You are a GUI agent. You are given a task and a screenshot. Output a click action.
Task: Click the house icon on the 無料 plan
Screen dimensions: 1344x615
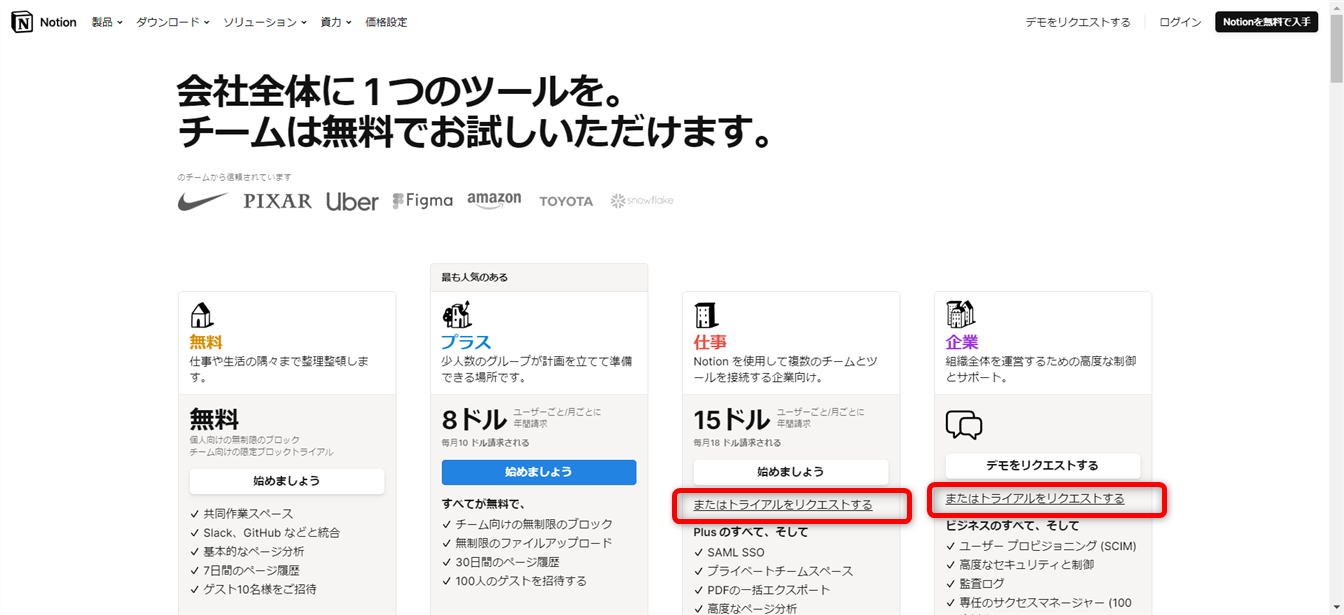coord(202,316)
